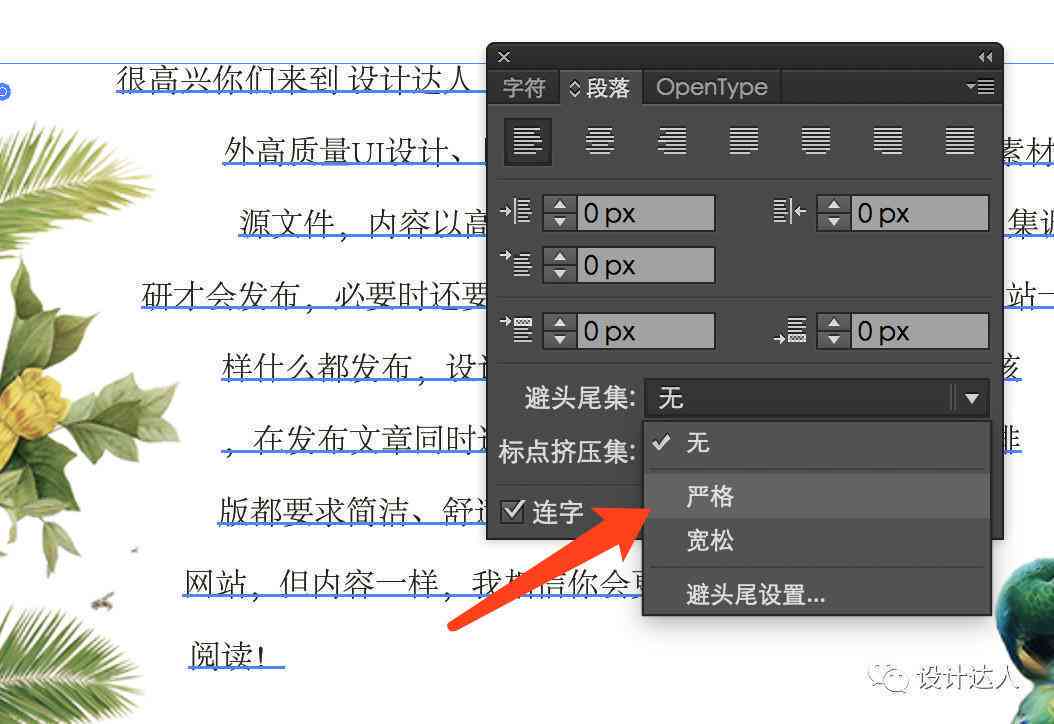Select align right paragraph icon

(x=672, y=142)
